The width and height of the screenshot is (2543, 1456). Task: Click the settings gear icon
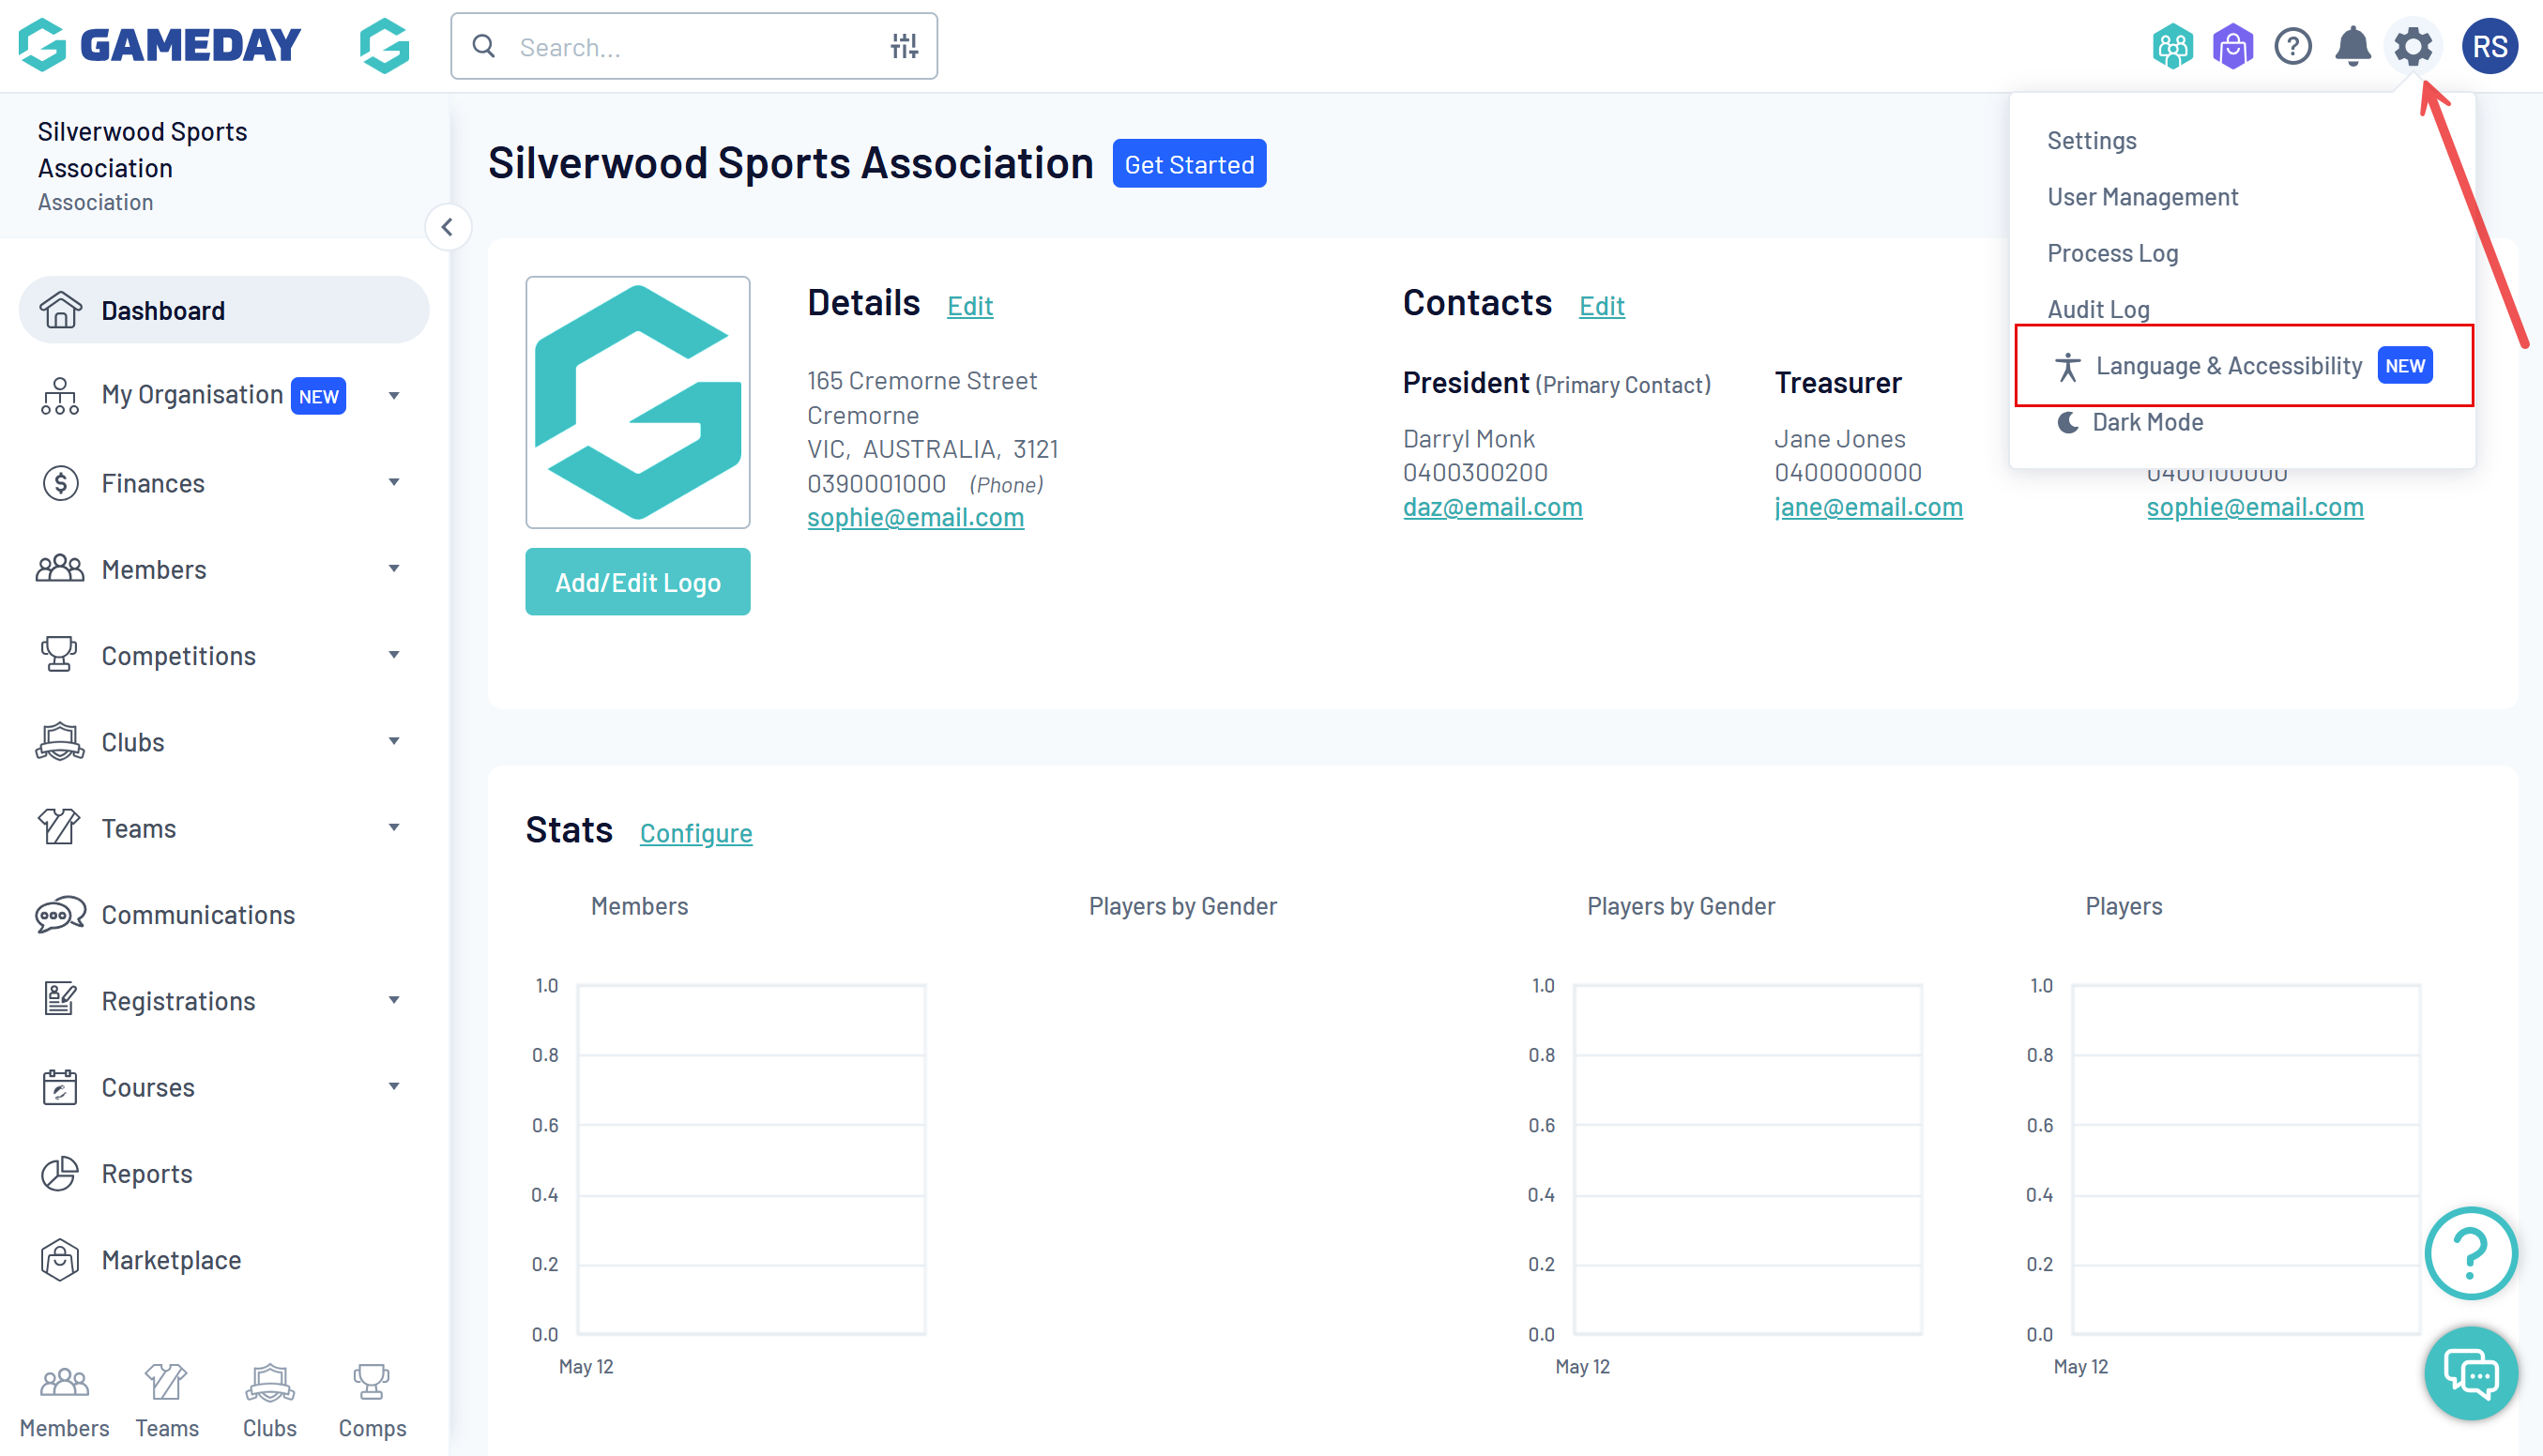2412,46
